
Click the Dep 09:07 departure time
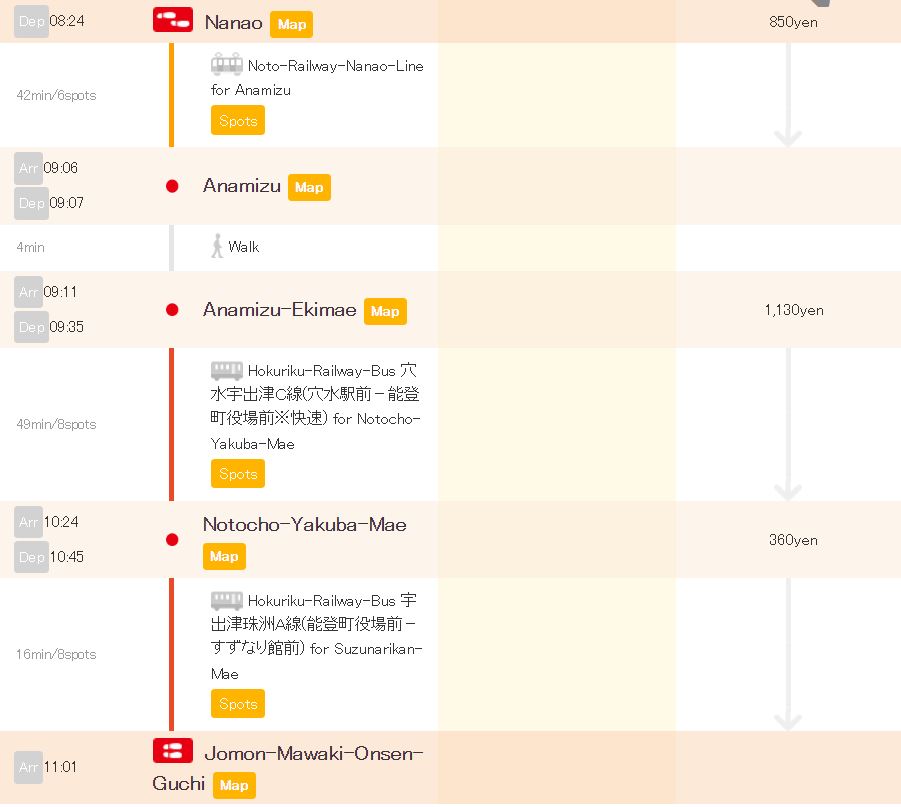pos(49,203)
